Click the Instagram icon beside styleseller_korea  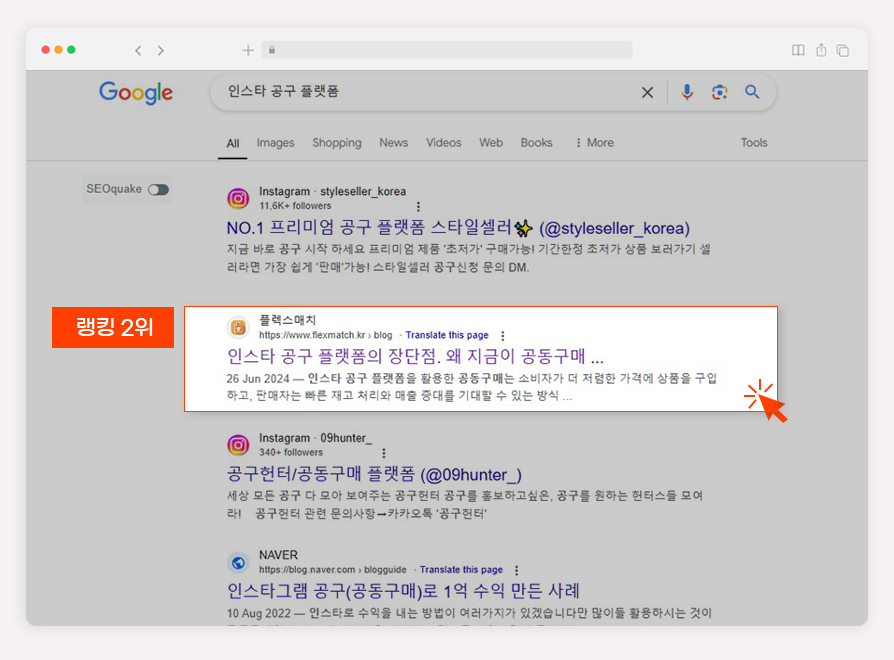tap(238, 198)
